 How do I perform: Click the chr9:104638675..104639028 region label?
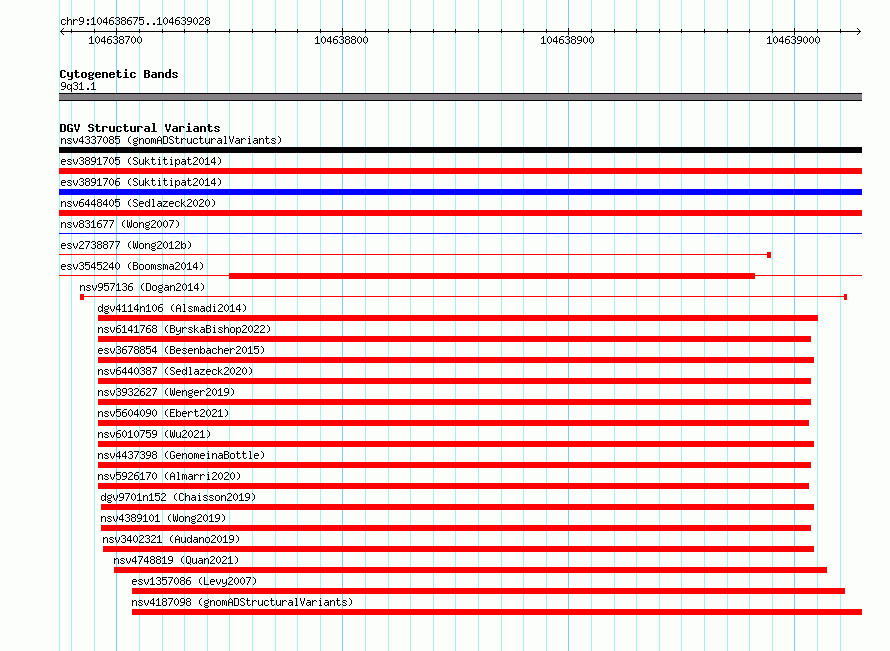click(135, 22)
